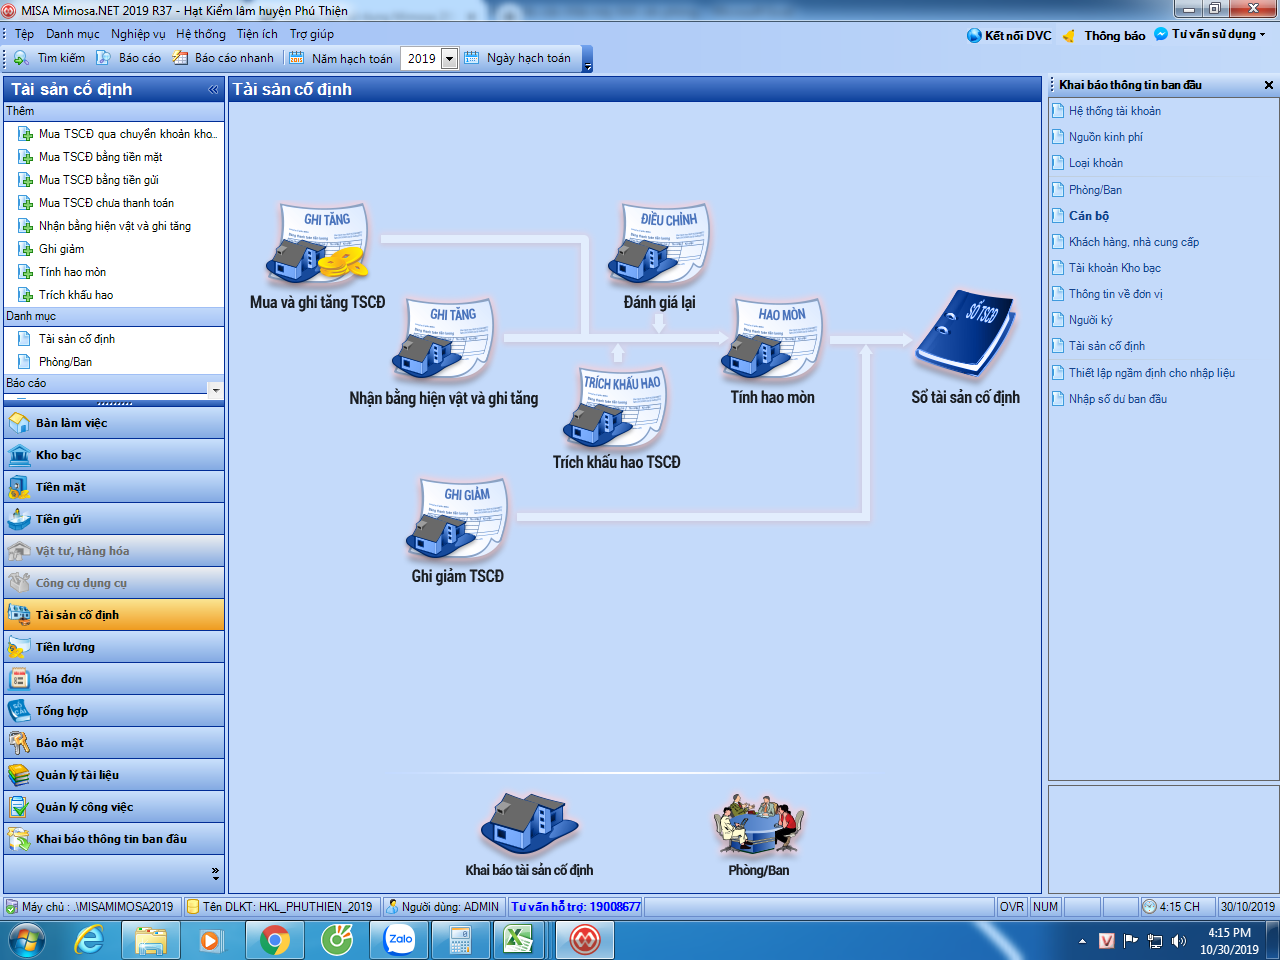Switch to the Kho bạc module

114,455
